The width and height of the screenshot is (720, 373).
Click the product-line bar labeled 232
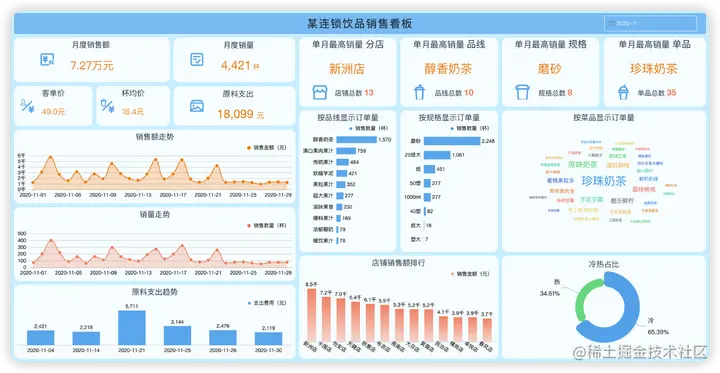coord(339,207)
